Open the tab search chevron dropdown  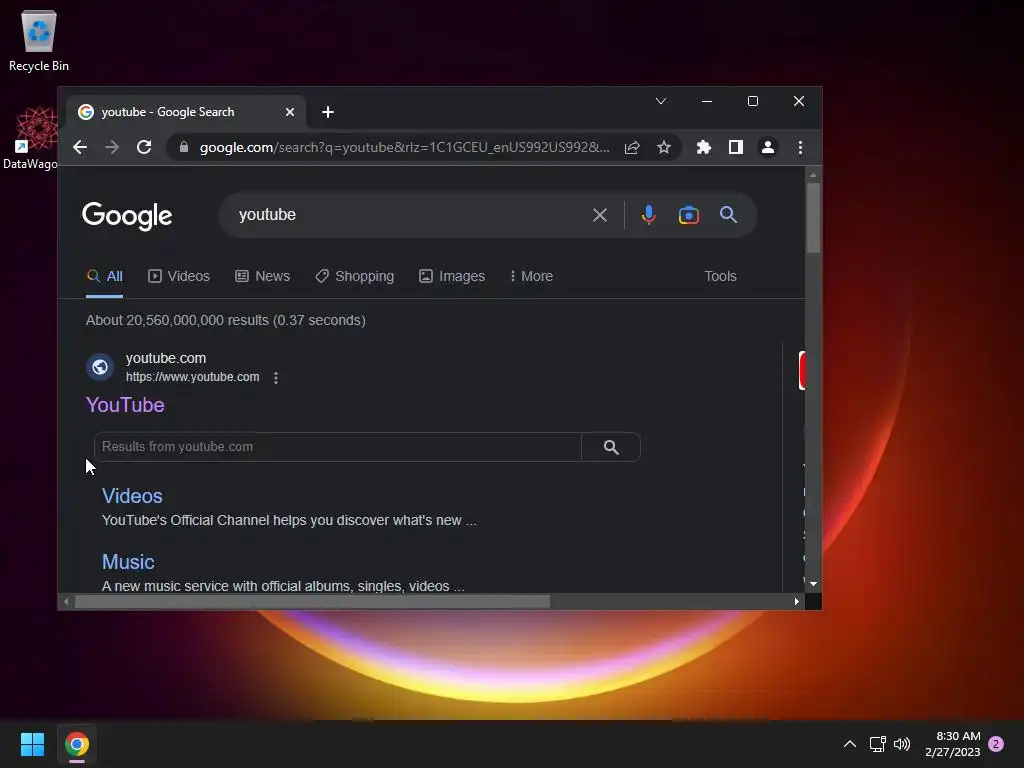pos(661,101)
